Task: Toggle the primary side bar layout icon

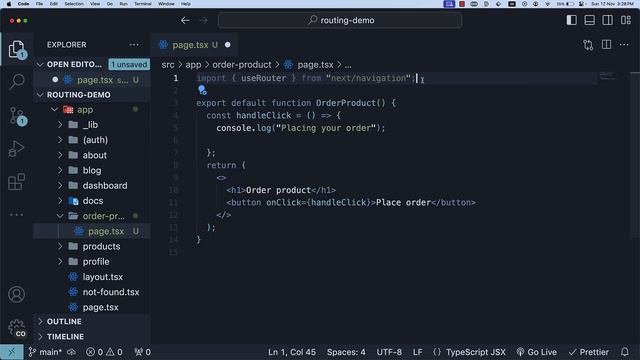Action: click(571, 20)
